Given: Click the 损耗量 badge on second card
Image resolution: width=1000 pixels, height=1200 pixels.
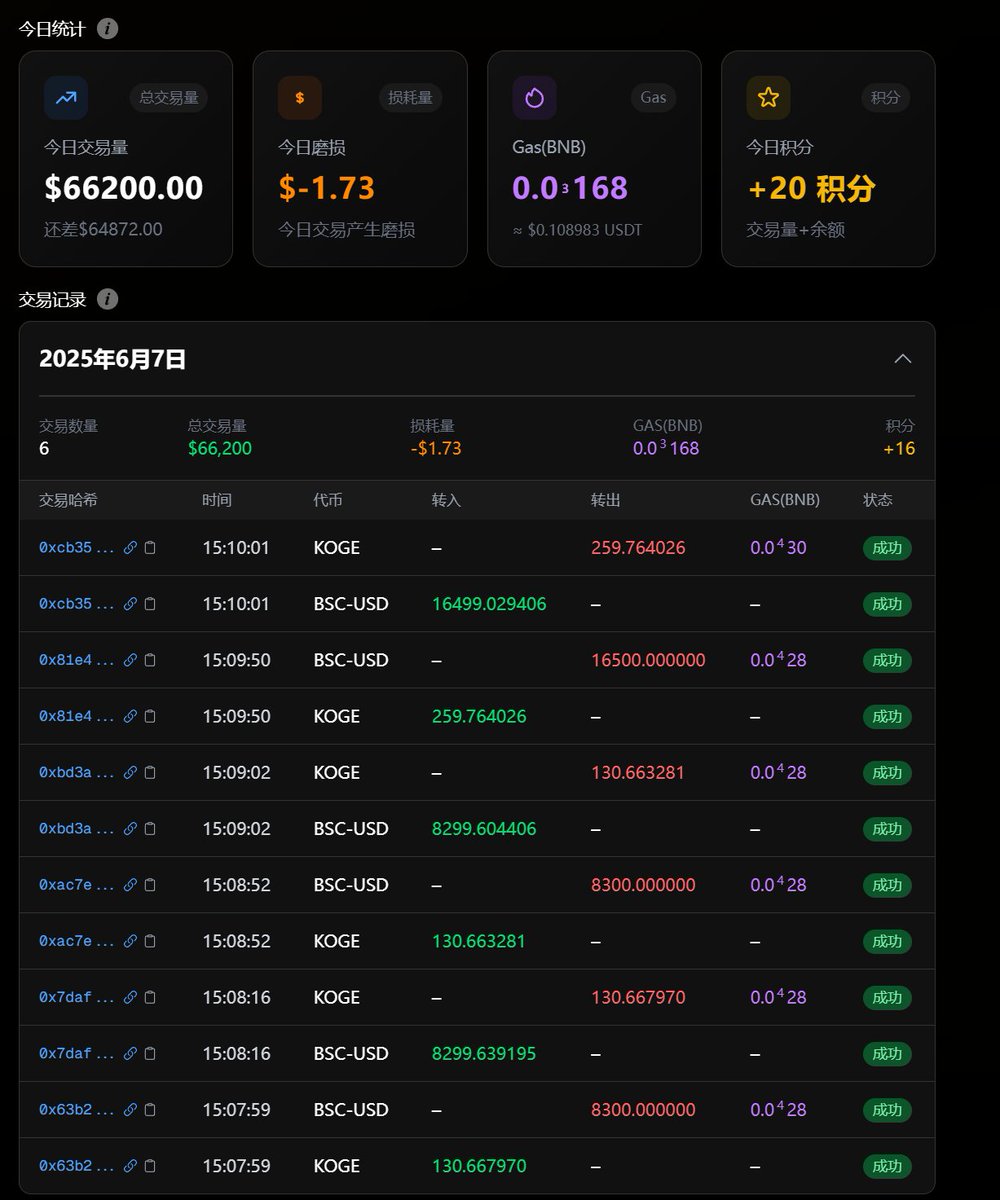Looking at the screenshot, I should 411,97.
